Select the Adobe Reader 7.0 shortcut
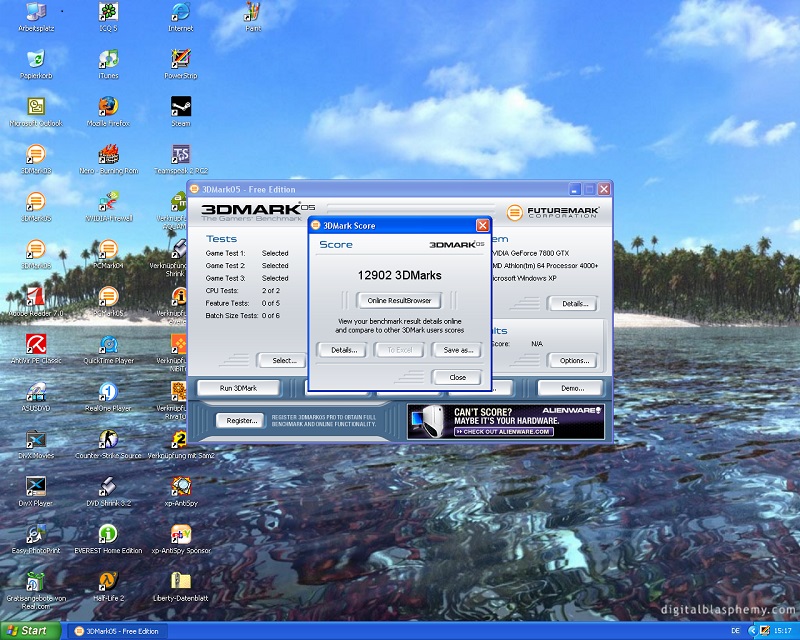 (x=36, y=302)
